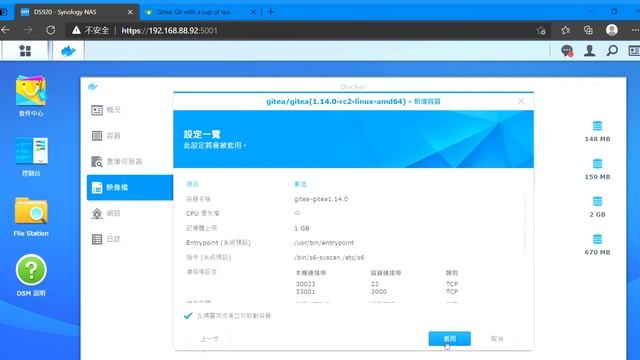Click local port 30023
Image resolution: width=640 pixels, height=360 pixels.
coord(305,284)
